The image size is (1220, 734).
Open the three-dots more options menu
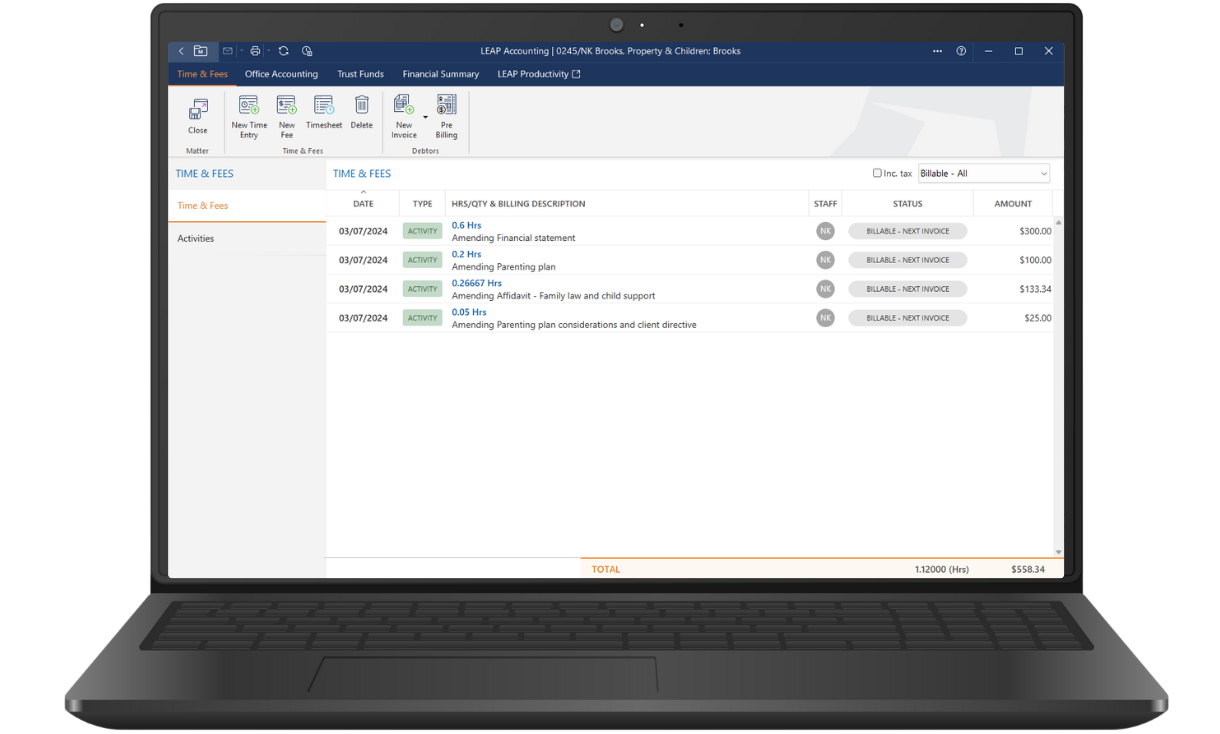[x=937, y=51]
